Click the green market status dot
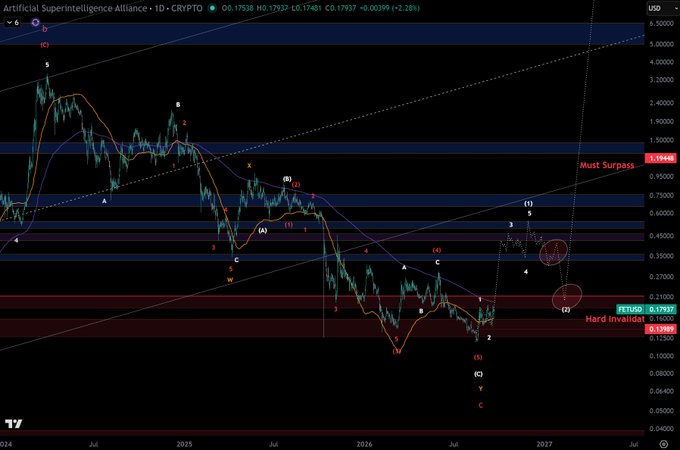The height and width of the screenshot is (450, 680). (212, 8)
